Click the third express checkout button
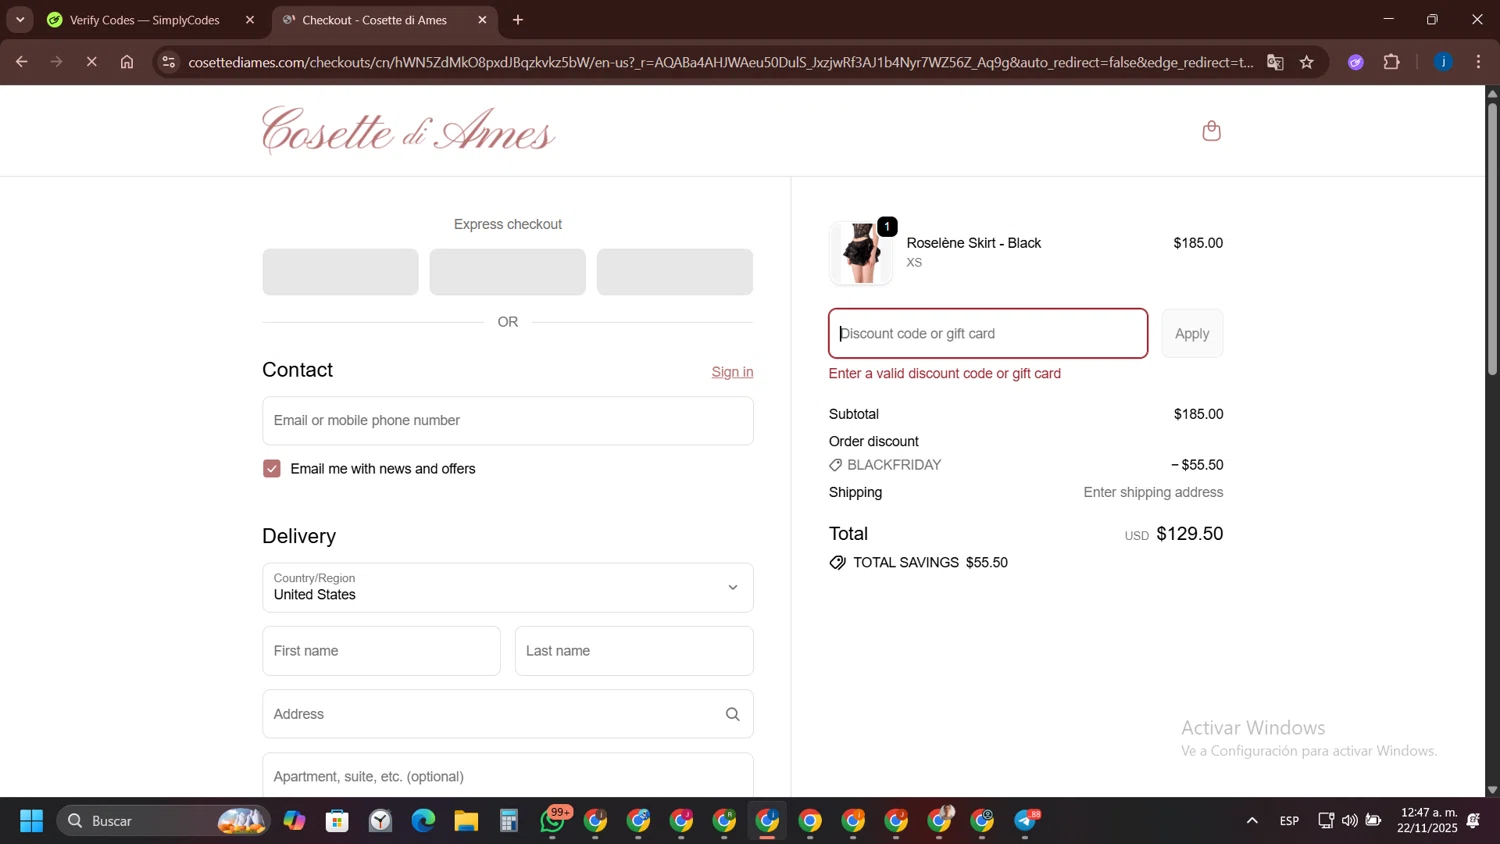1500x844 pixels. click(x=675, y=272)
